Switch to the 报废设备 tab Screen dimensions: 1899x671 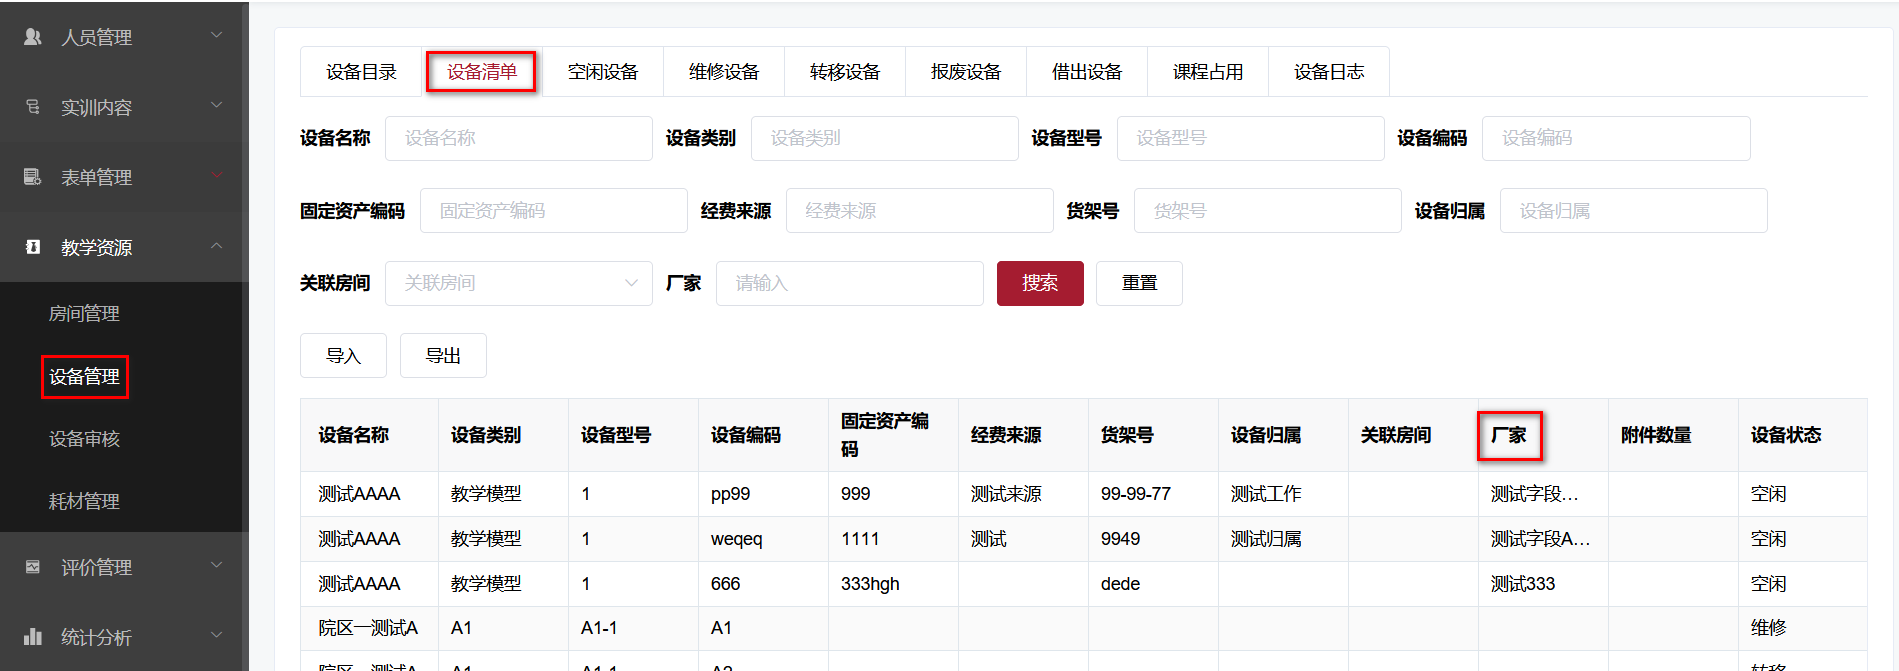(966, 72)
